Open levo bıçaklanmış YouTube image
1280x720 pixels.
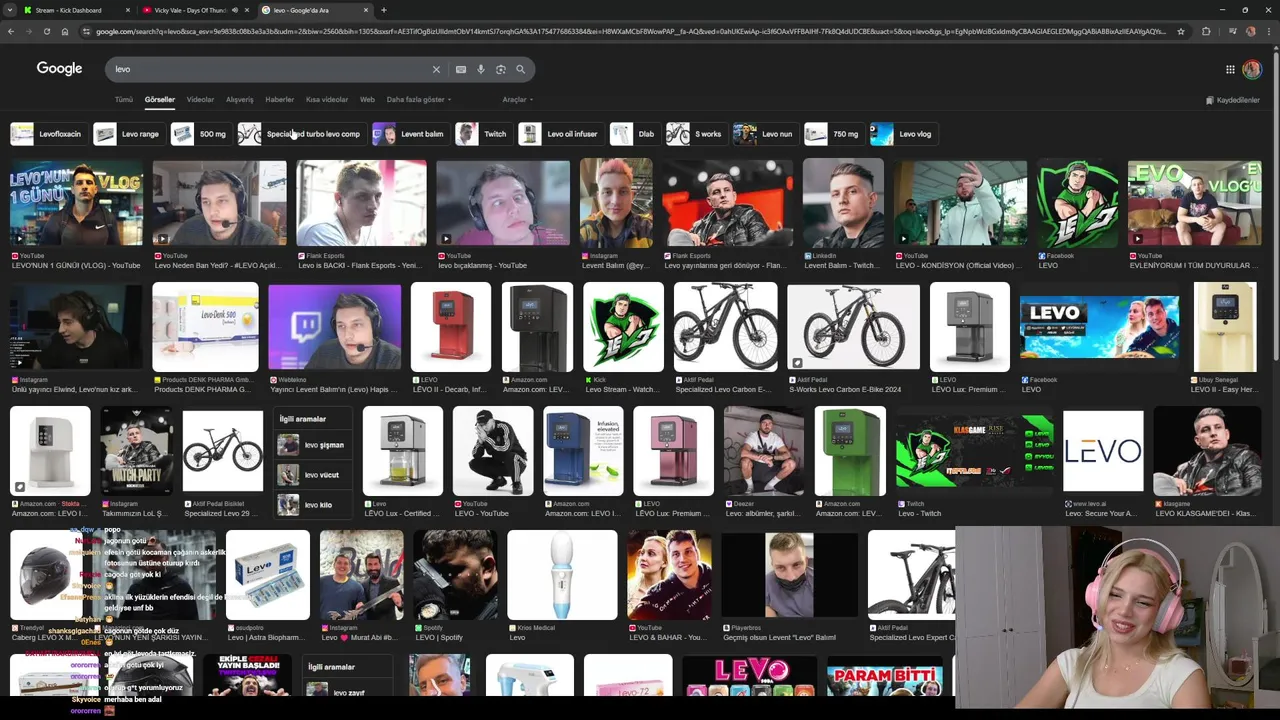coord(503,204)
